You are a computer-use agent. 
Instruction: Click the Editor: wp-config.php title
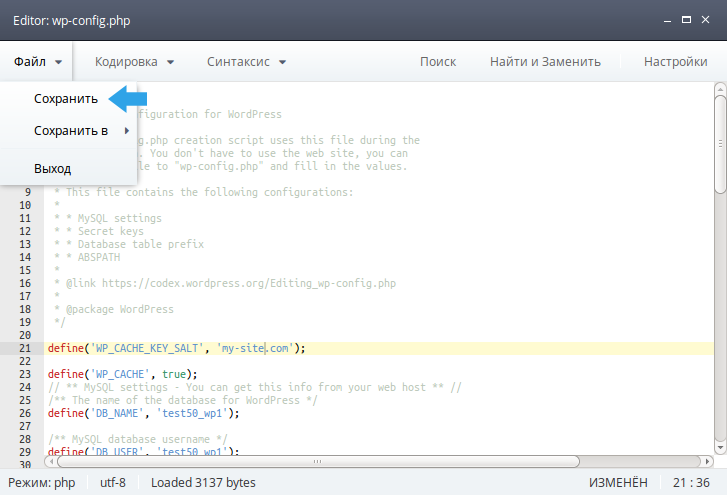[71, 20]
